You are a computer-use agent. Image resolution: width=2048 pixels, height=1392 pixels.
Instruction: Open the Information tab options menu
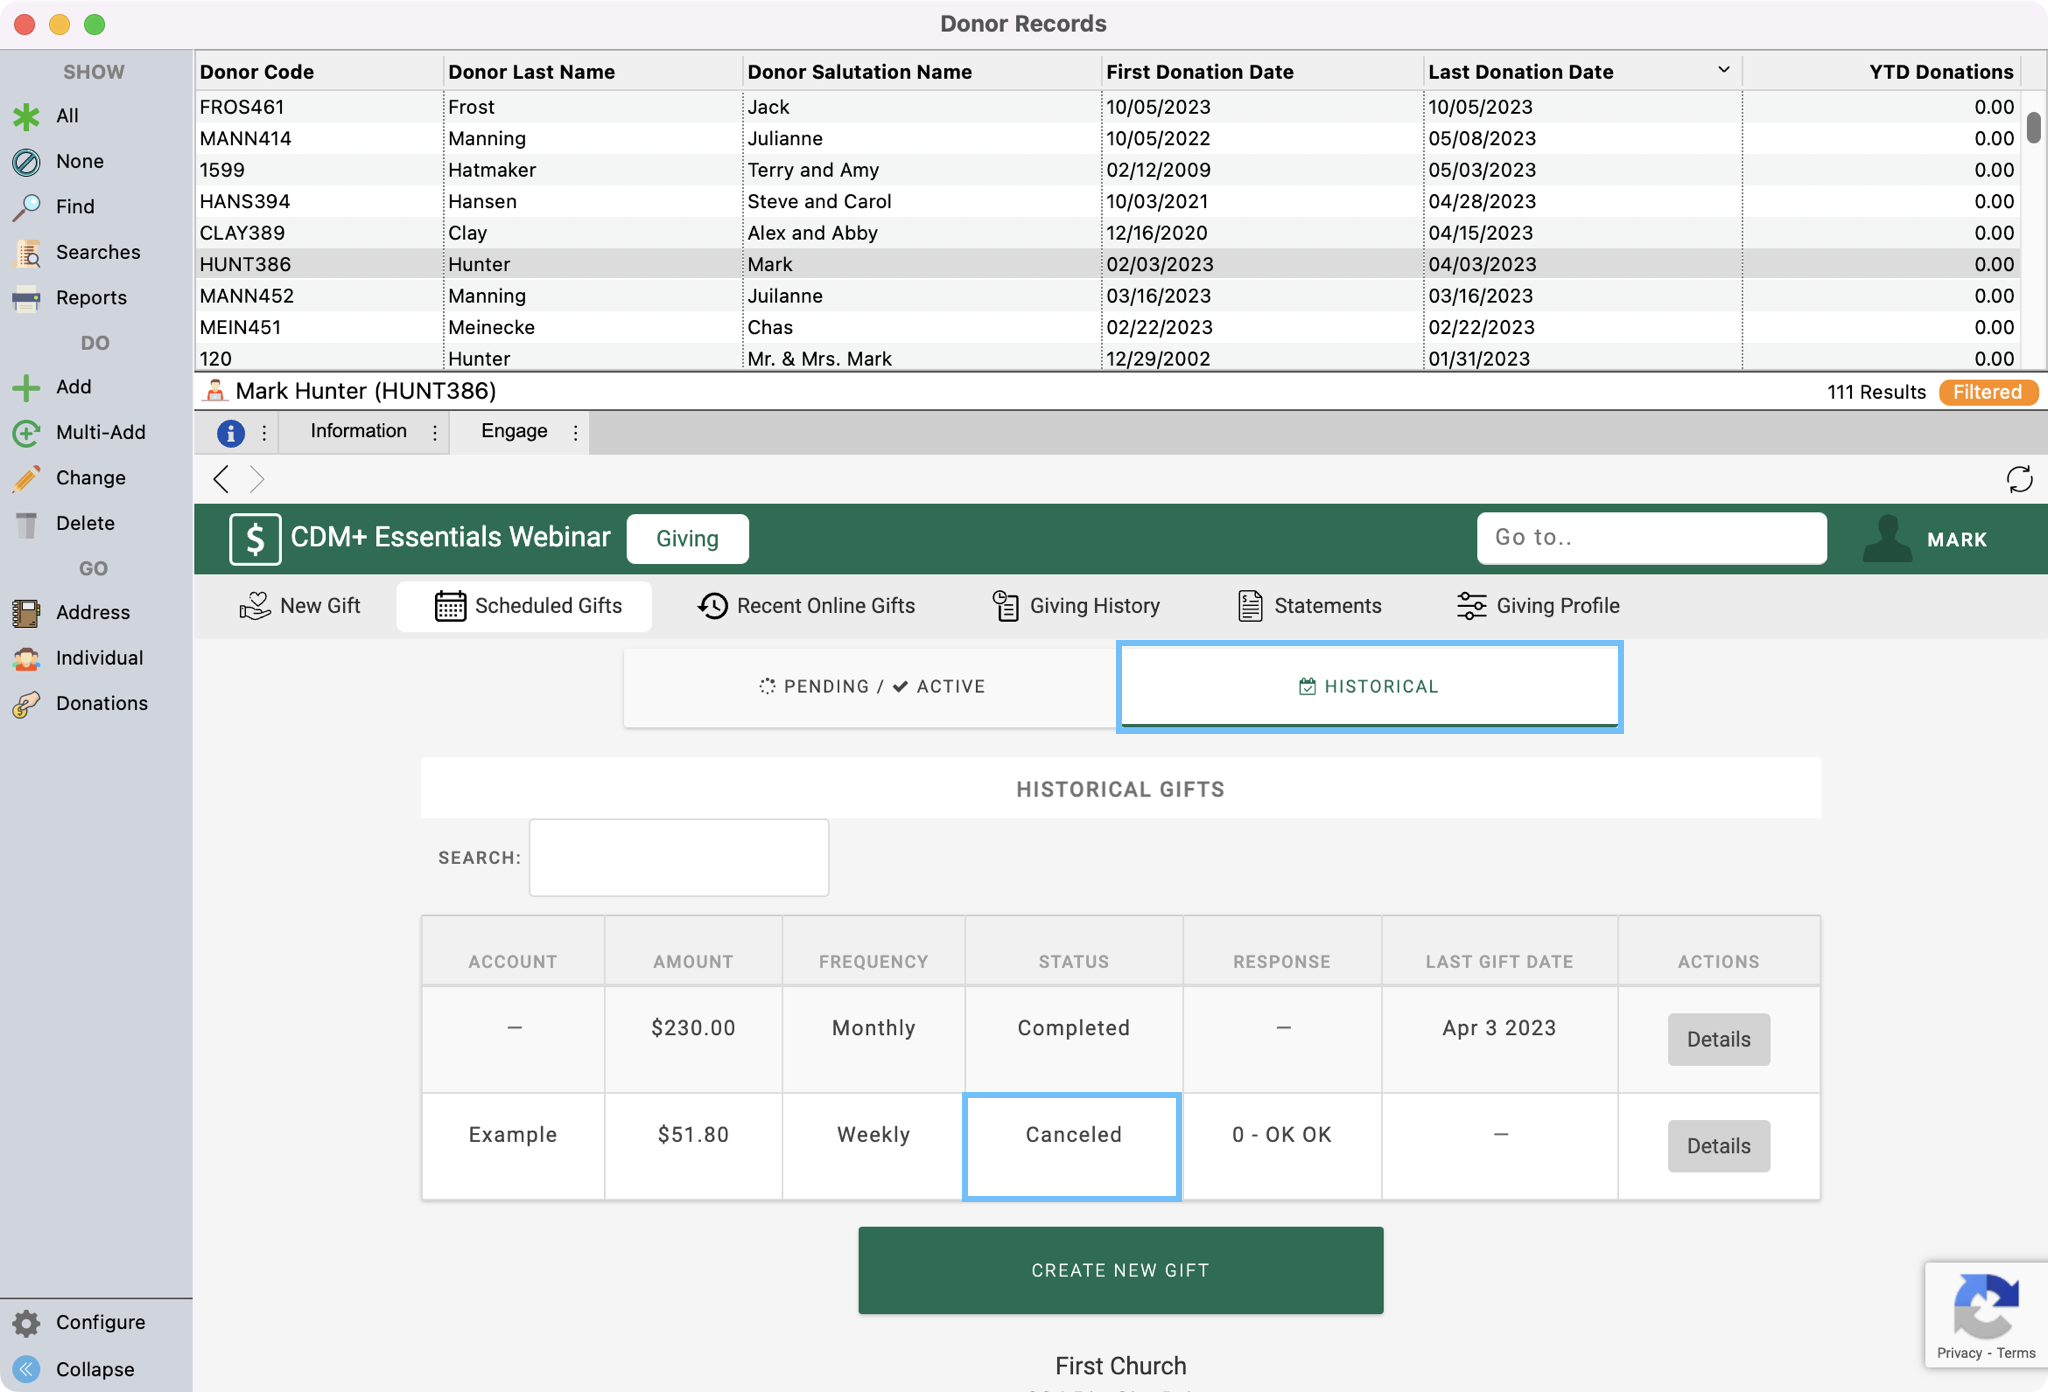click(x=435, y=432)
